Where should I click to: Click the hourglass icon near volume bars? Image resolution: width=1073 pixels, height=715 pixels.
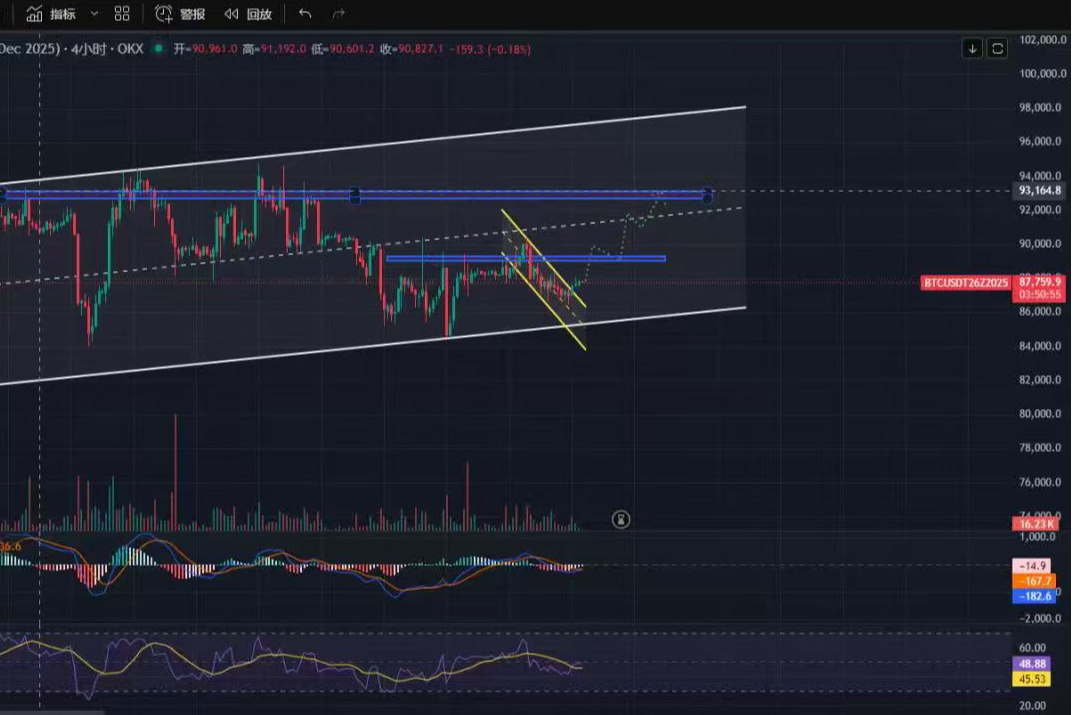621,519
